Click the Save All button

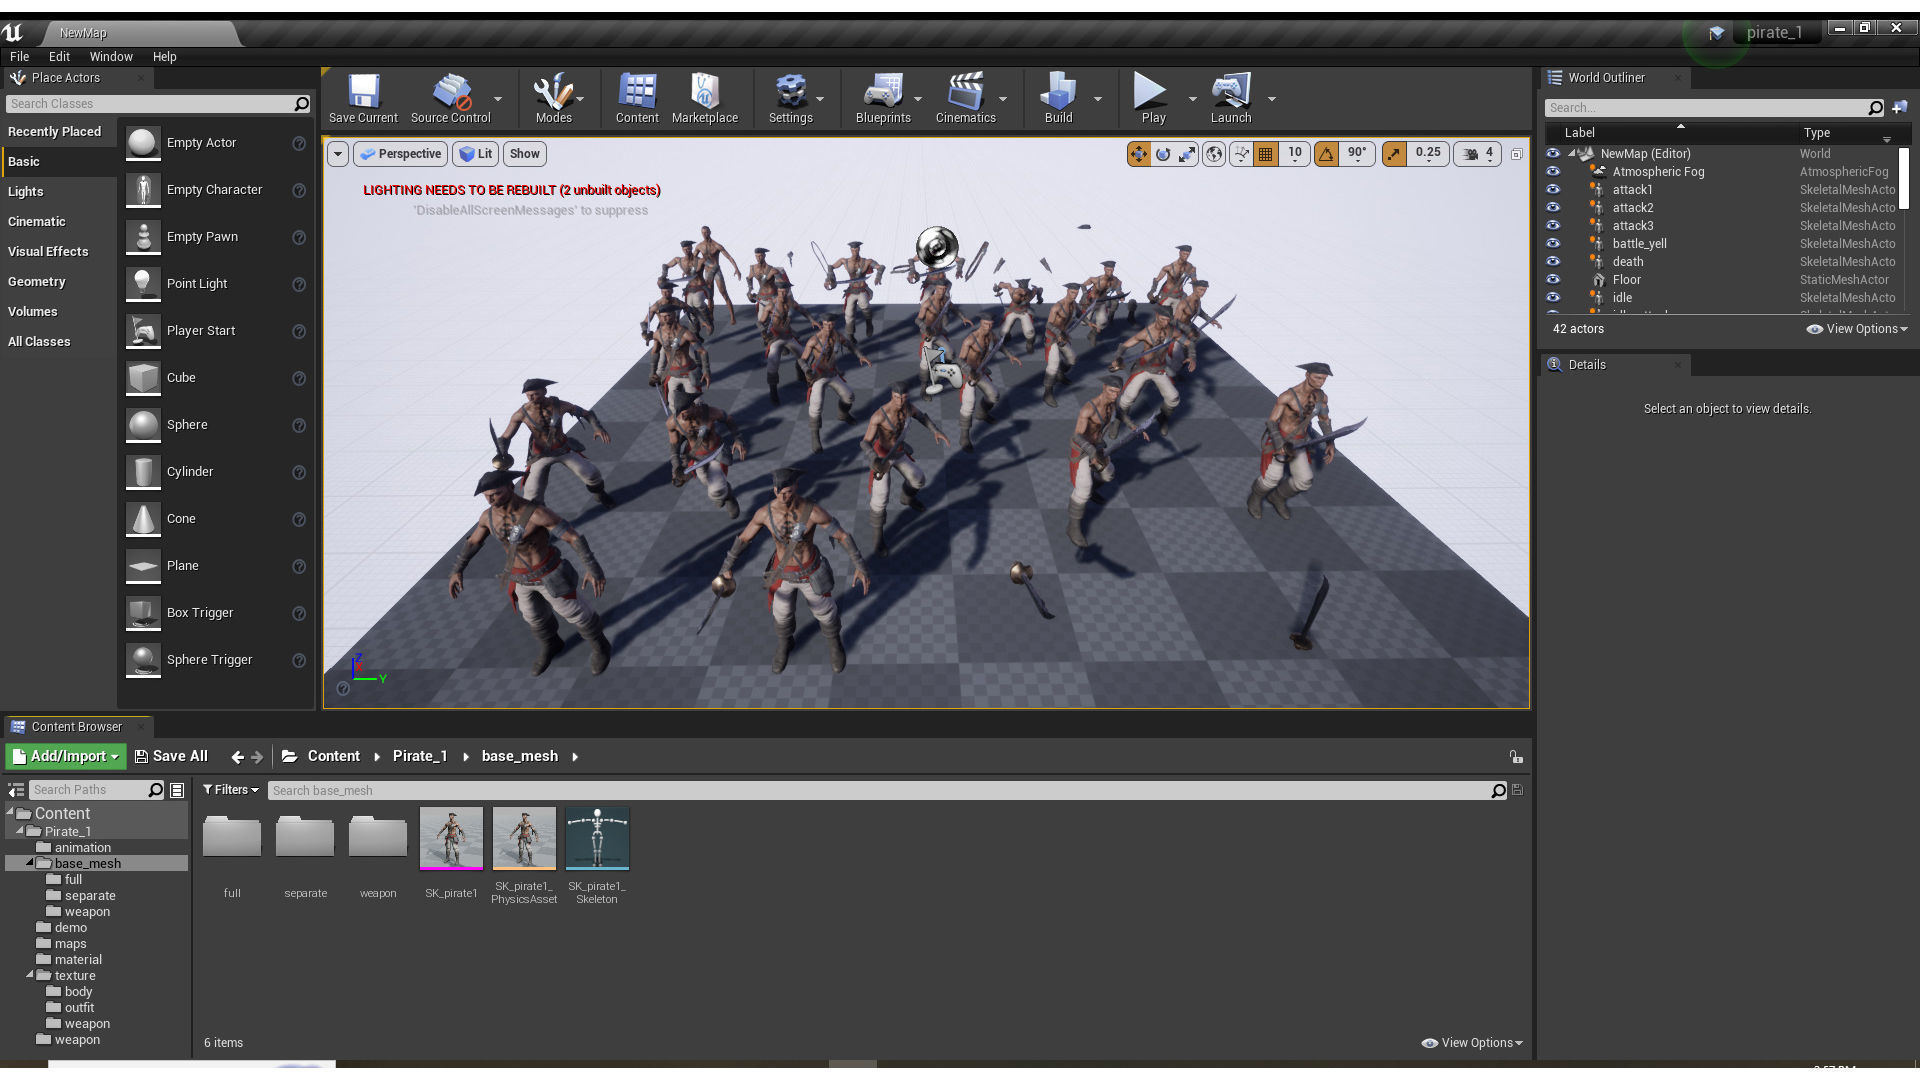[171, 757]
